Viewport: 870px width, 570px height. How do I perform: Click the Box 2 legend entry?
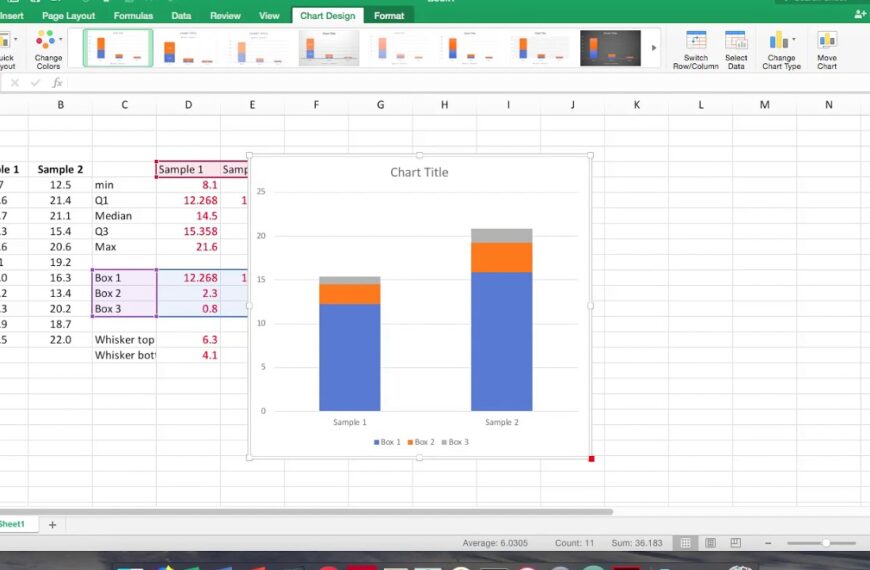tap(421, 442)
